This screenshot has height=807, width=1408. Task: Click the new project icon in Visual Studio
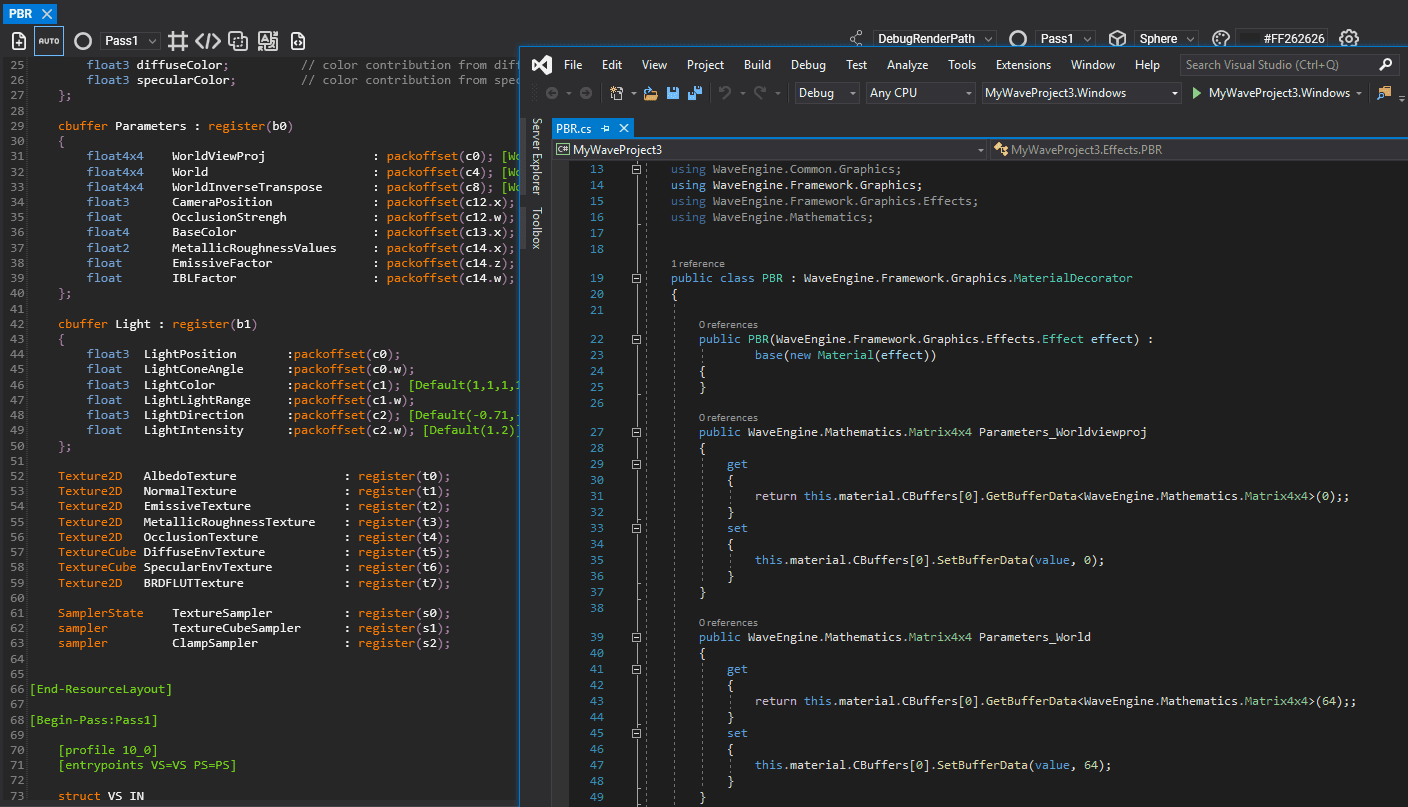pyautogui.click(x=617, y=93)
